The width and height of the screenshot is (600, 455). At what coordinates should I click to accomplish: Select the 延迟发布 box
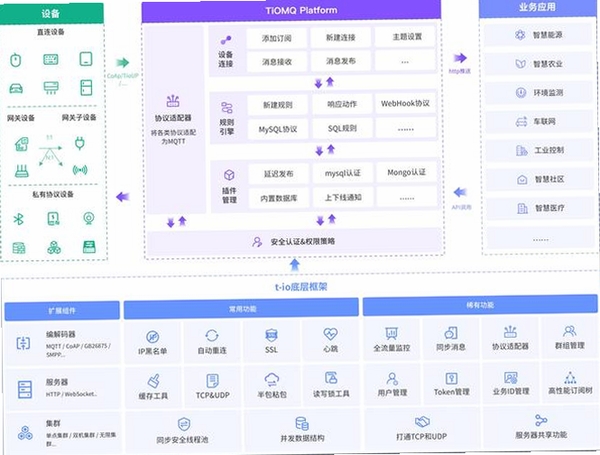coord(279,174)
